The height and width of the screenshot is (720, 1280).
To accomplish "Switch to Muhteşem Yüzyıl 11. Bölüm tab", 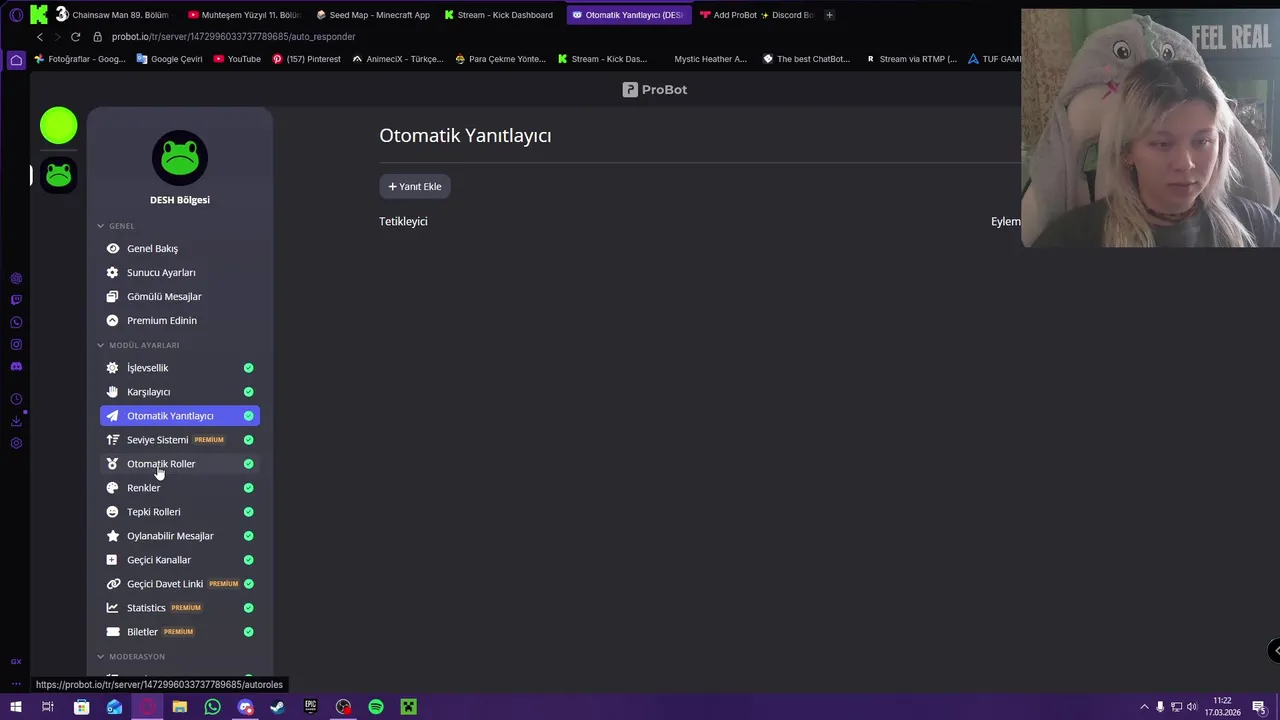I will 243,15.
